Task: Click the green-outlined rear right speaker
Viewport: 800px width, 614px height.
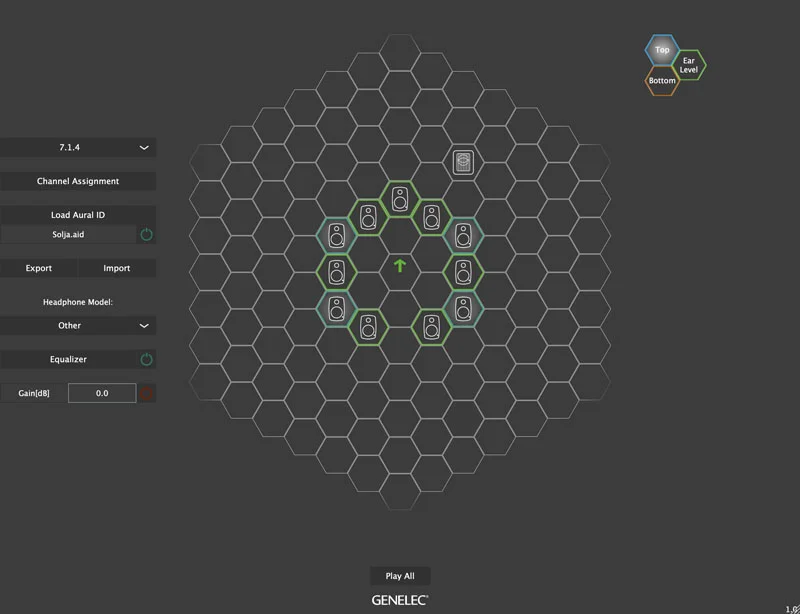Action: coord(432,327)
